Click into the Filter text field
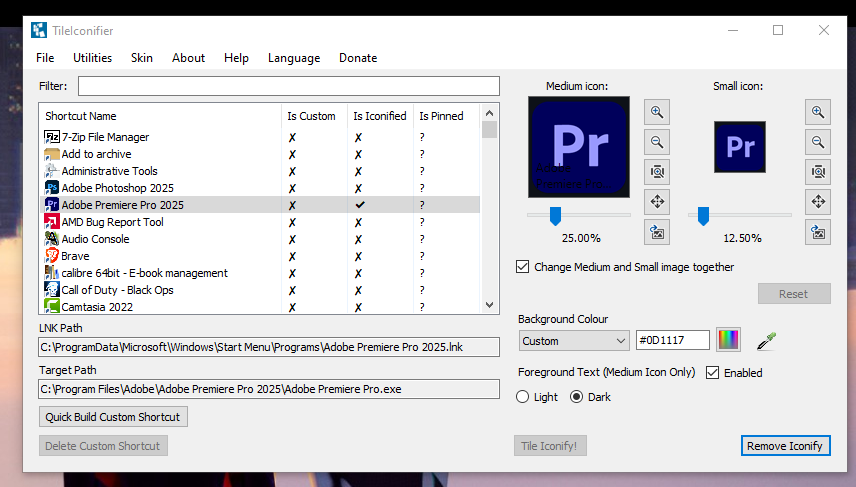856x487 pixels. pos(288,86)
